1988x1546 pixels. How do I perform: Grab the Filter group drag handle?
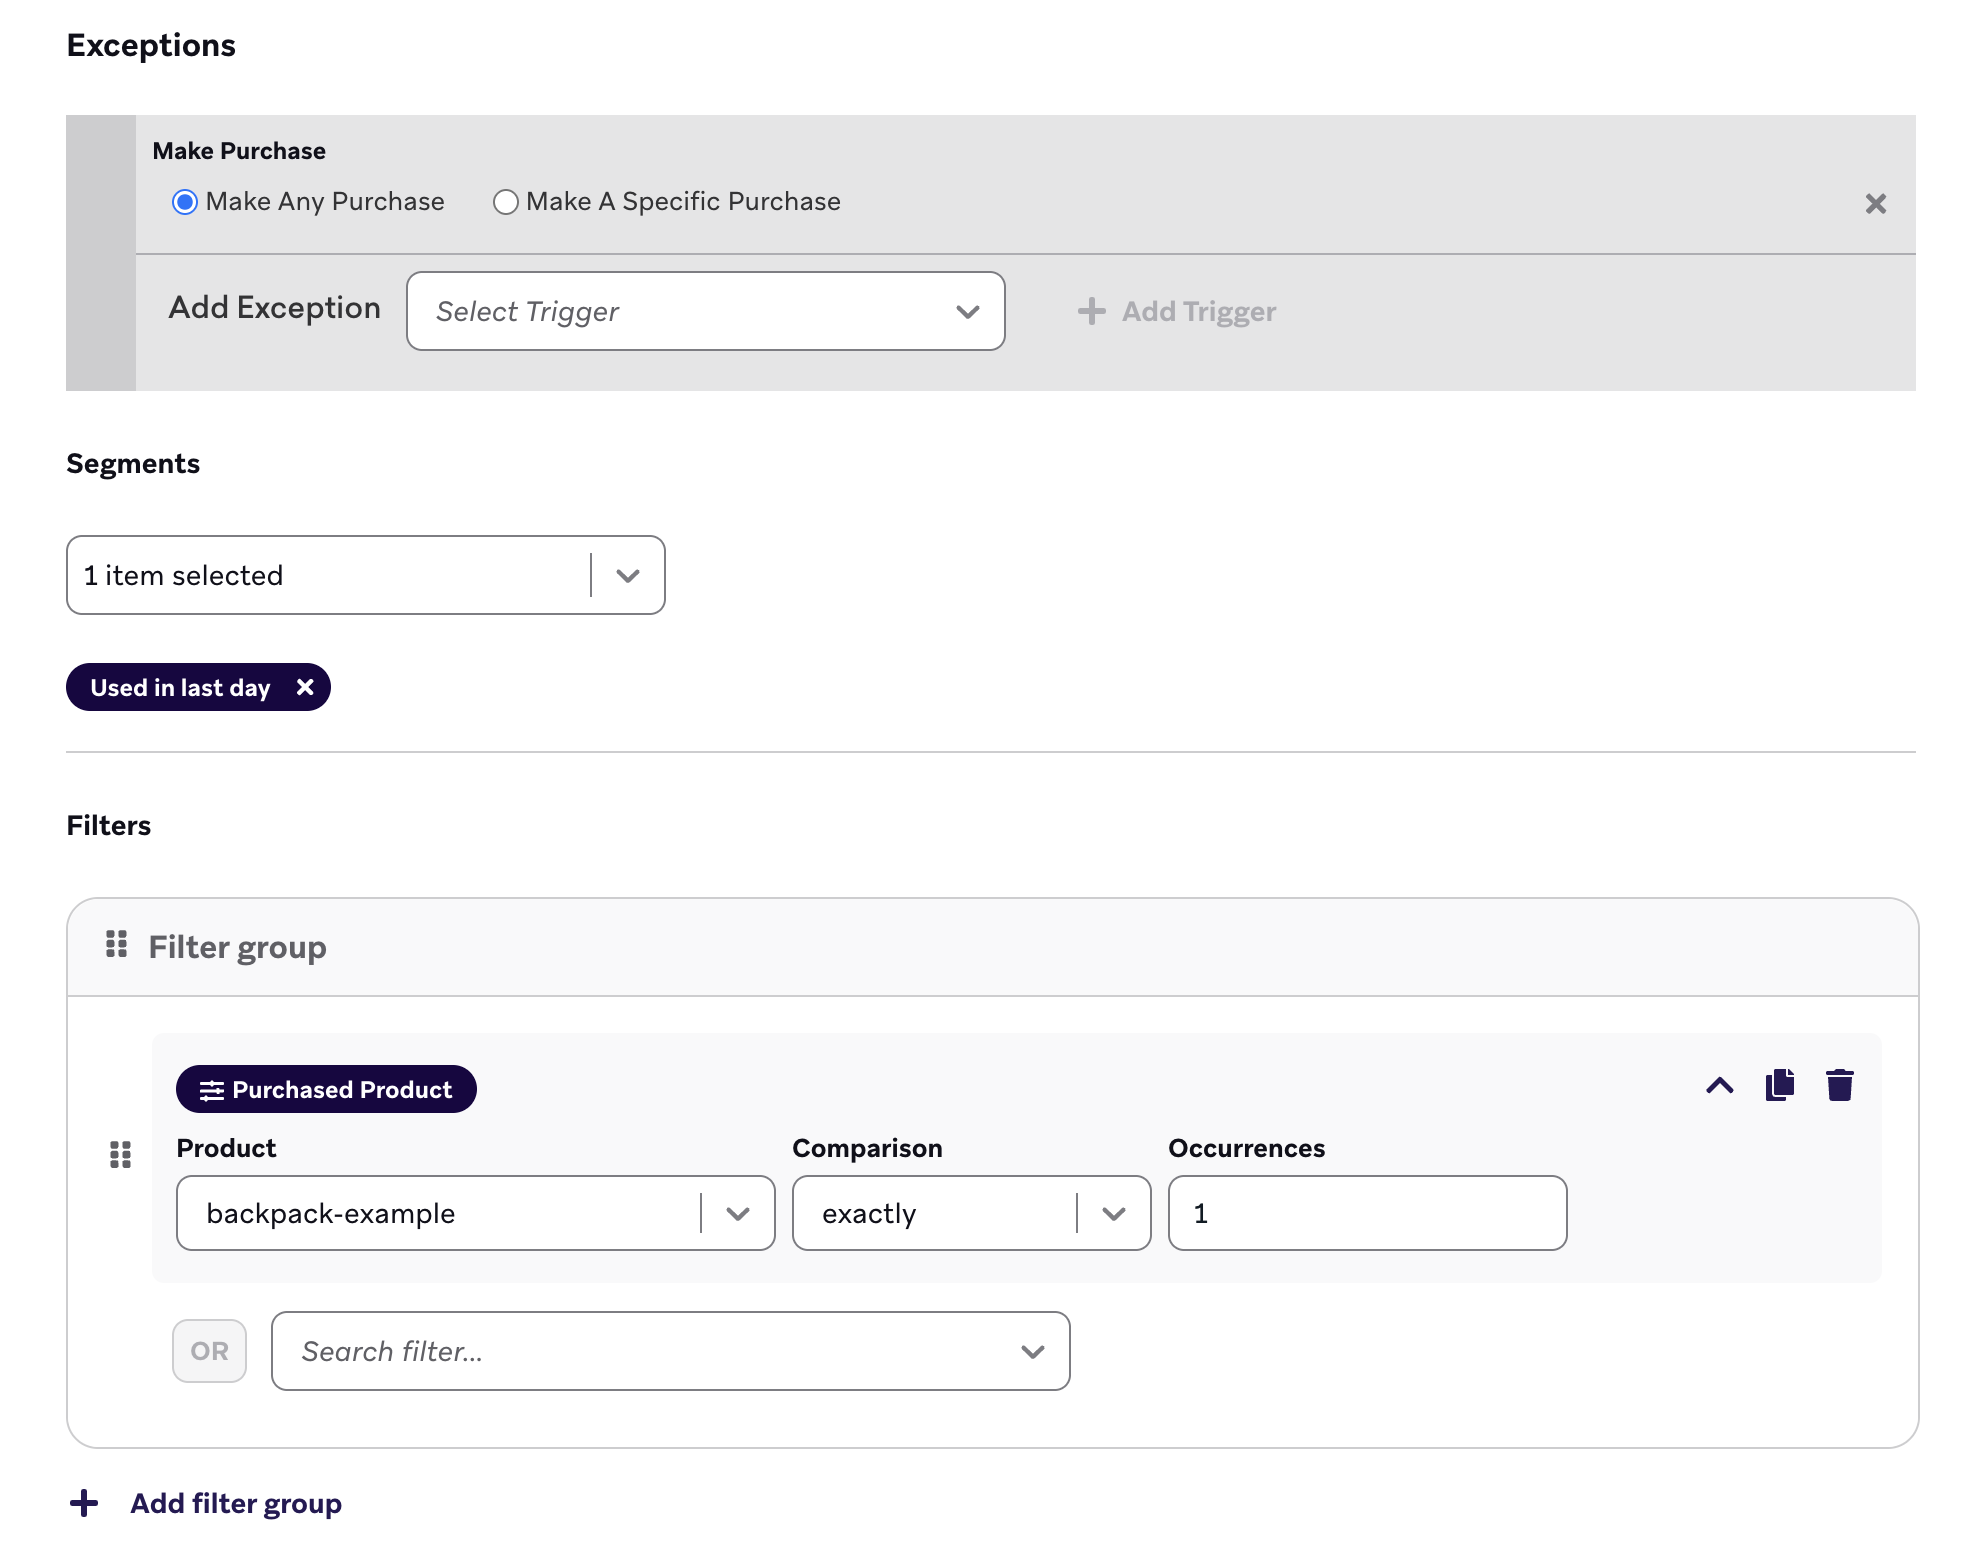click(116, 944)
